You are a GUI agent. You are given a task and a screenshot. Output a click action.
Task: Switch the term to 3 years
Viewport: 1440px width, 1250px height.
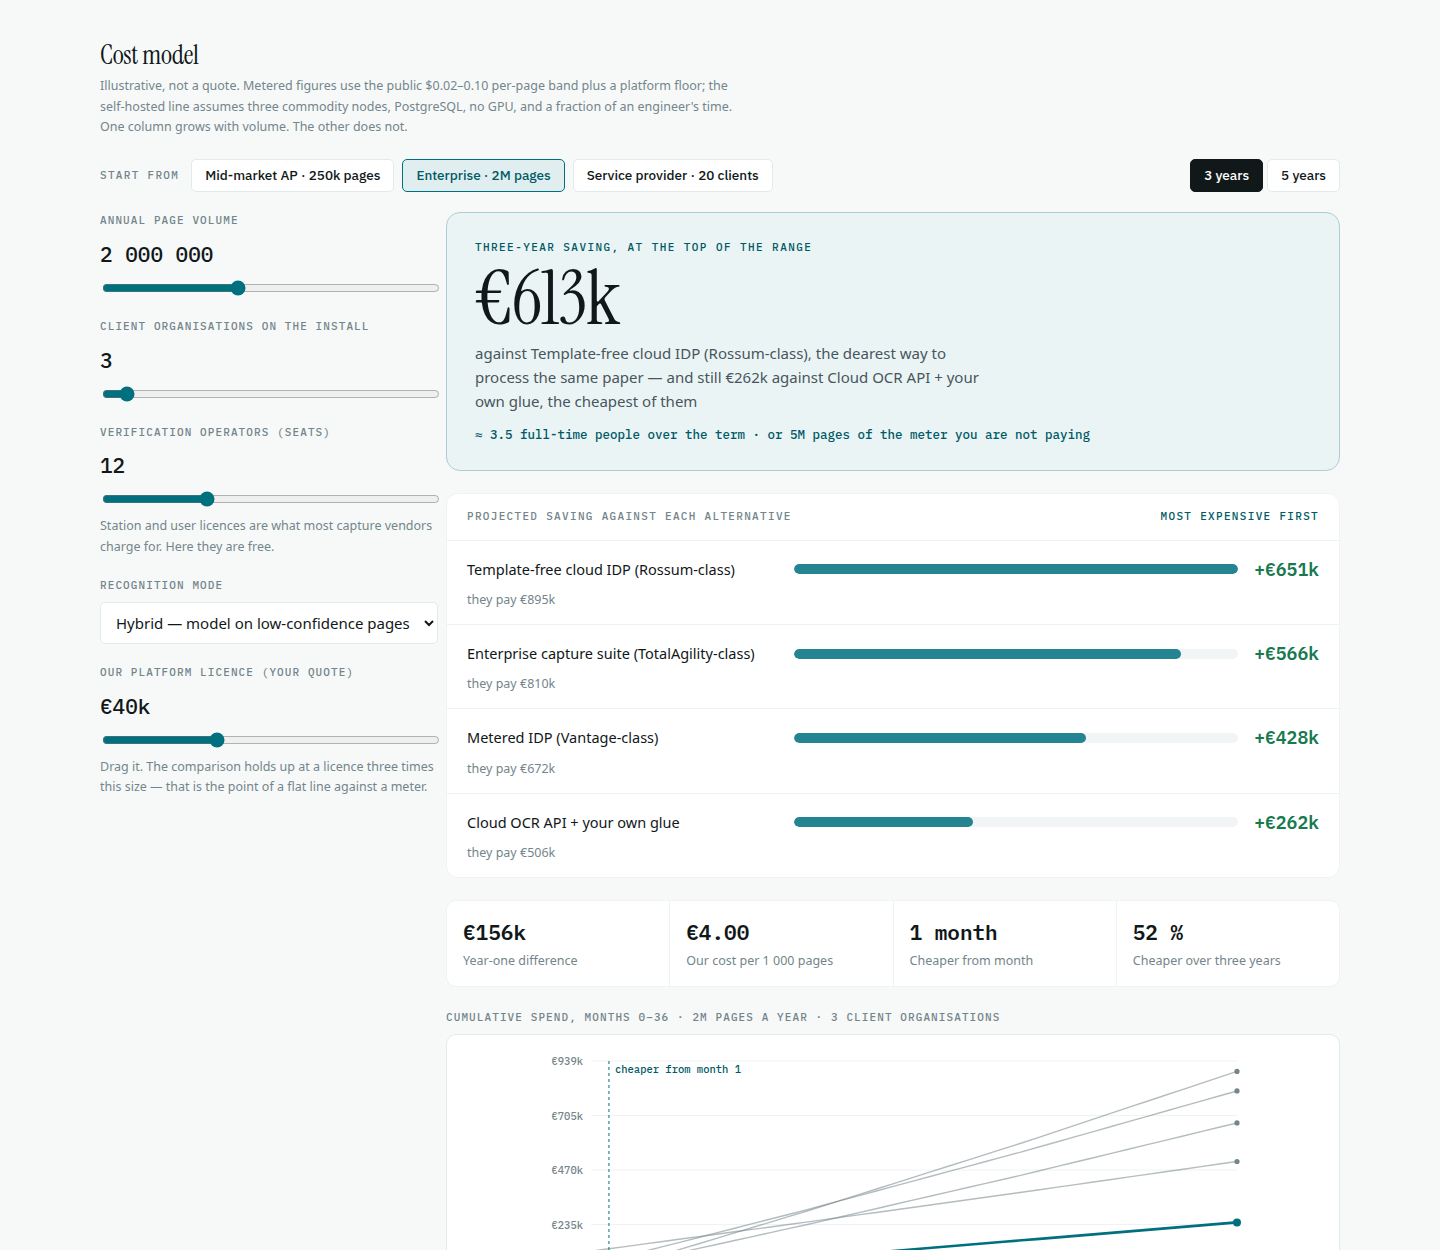1226,175
